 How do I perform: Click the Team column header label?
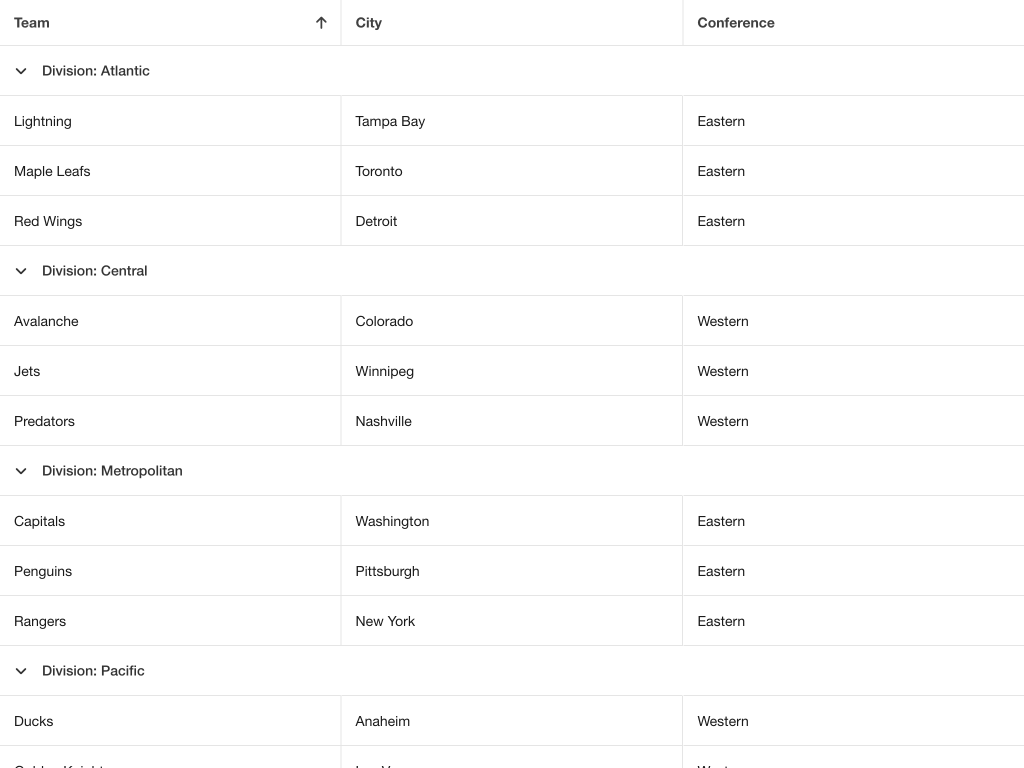point(32,23)
